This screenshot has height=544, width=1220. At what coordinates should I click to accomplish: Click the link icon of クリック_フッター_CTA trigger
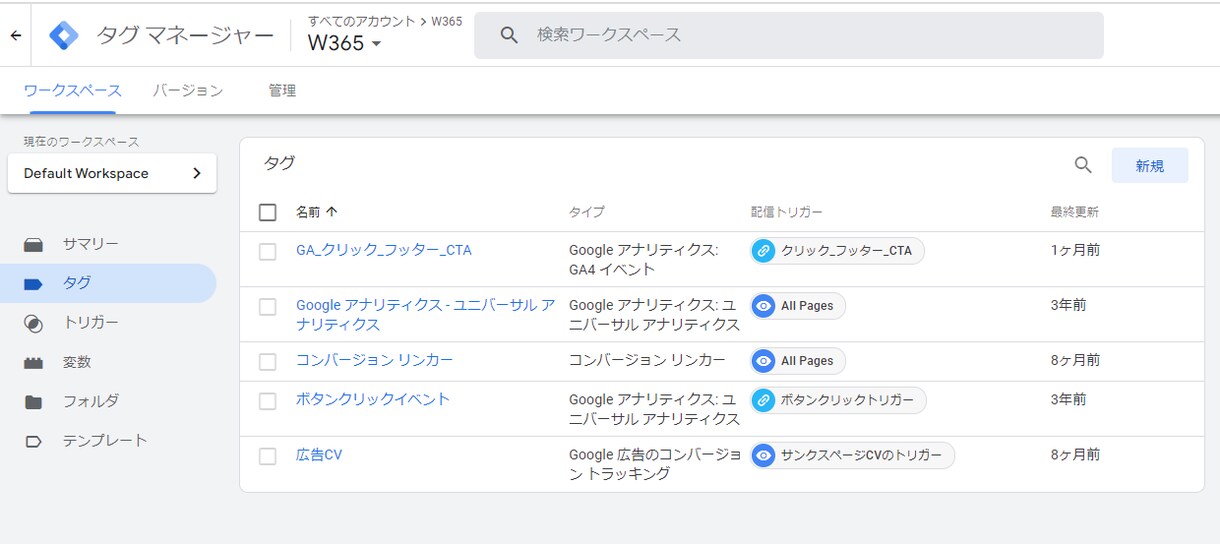[764, 251]
